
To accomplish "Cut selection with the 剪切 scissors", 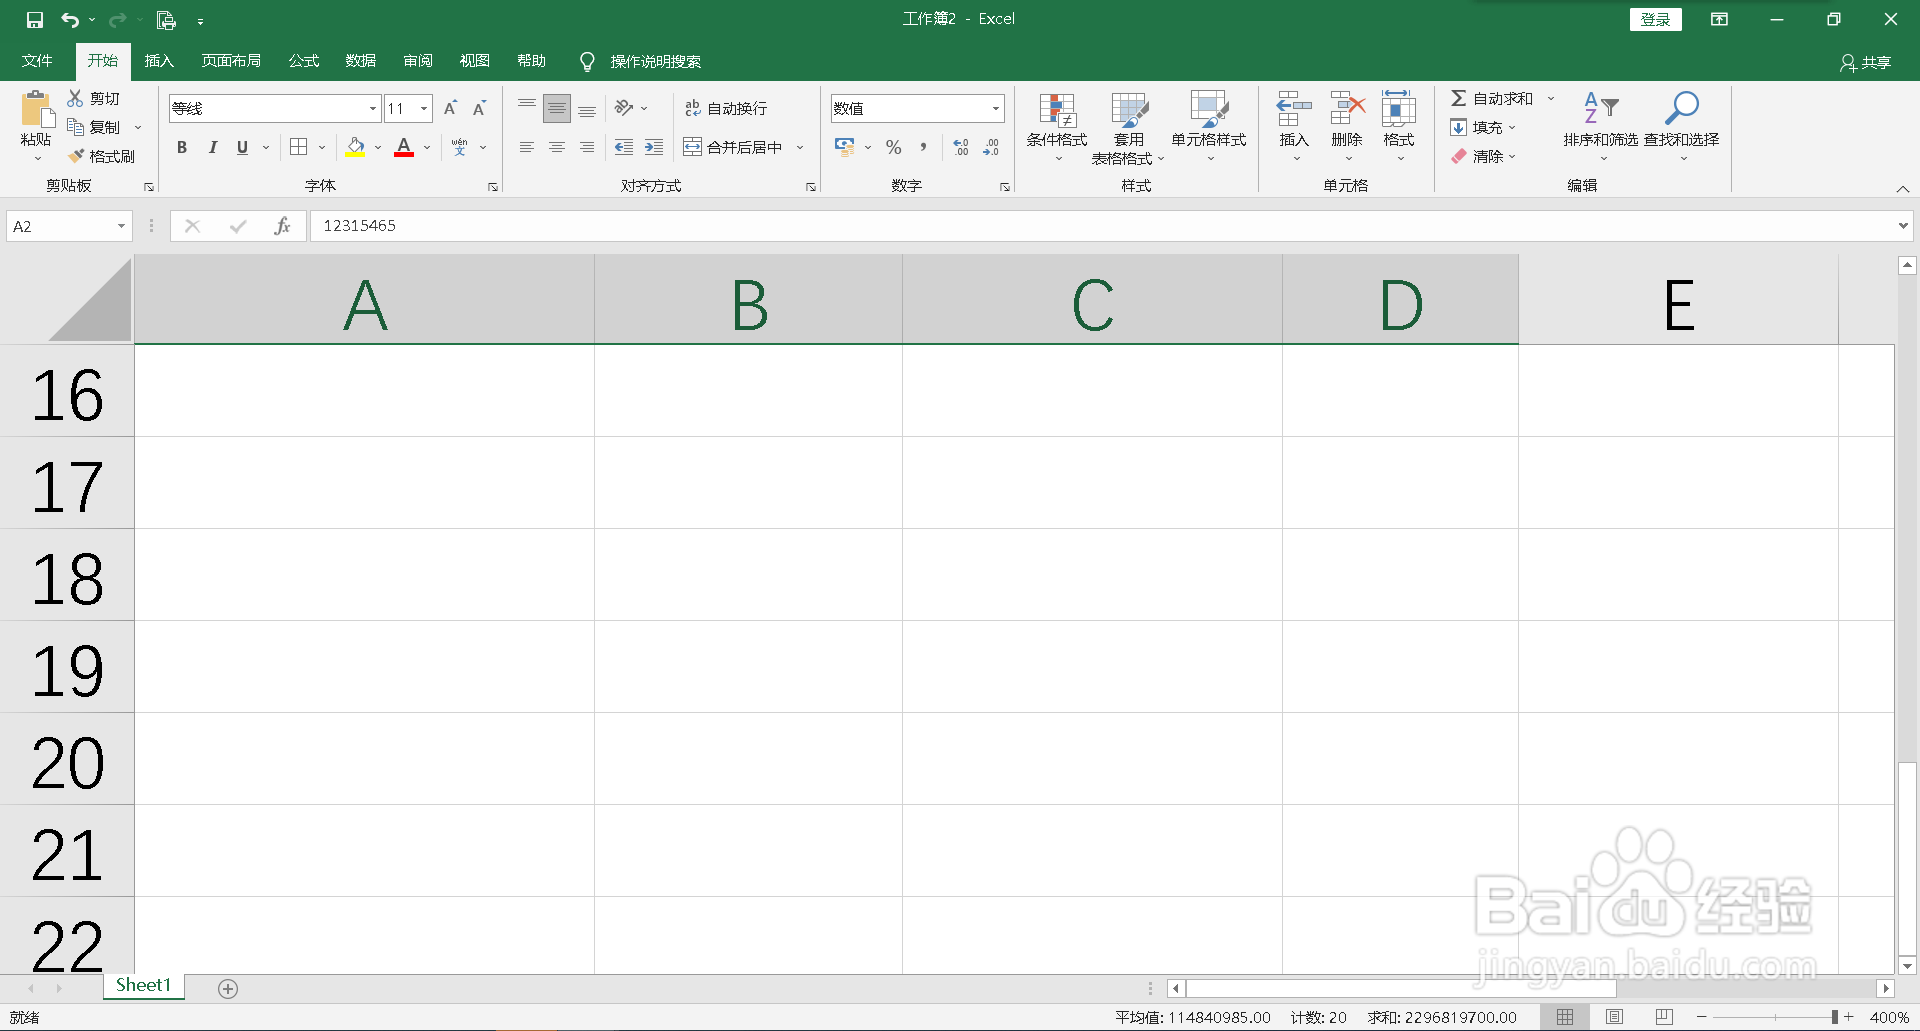I will pos(94,98).
